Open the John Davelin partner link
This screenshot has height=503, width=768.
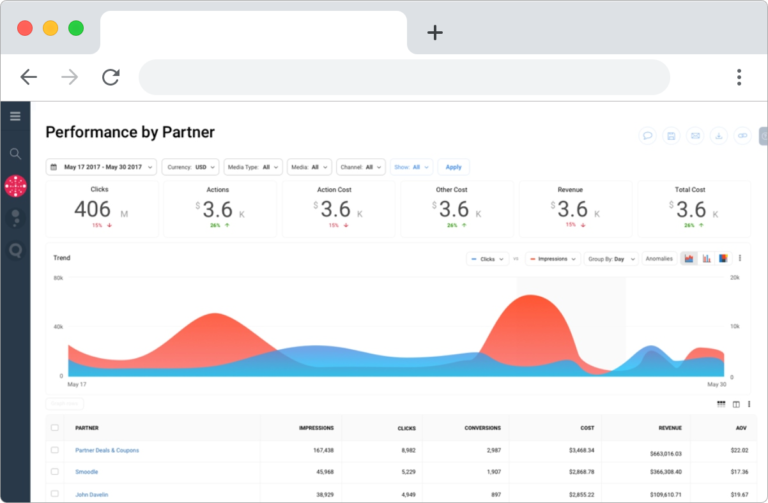coord(92,494)
